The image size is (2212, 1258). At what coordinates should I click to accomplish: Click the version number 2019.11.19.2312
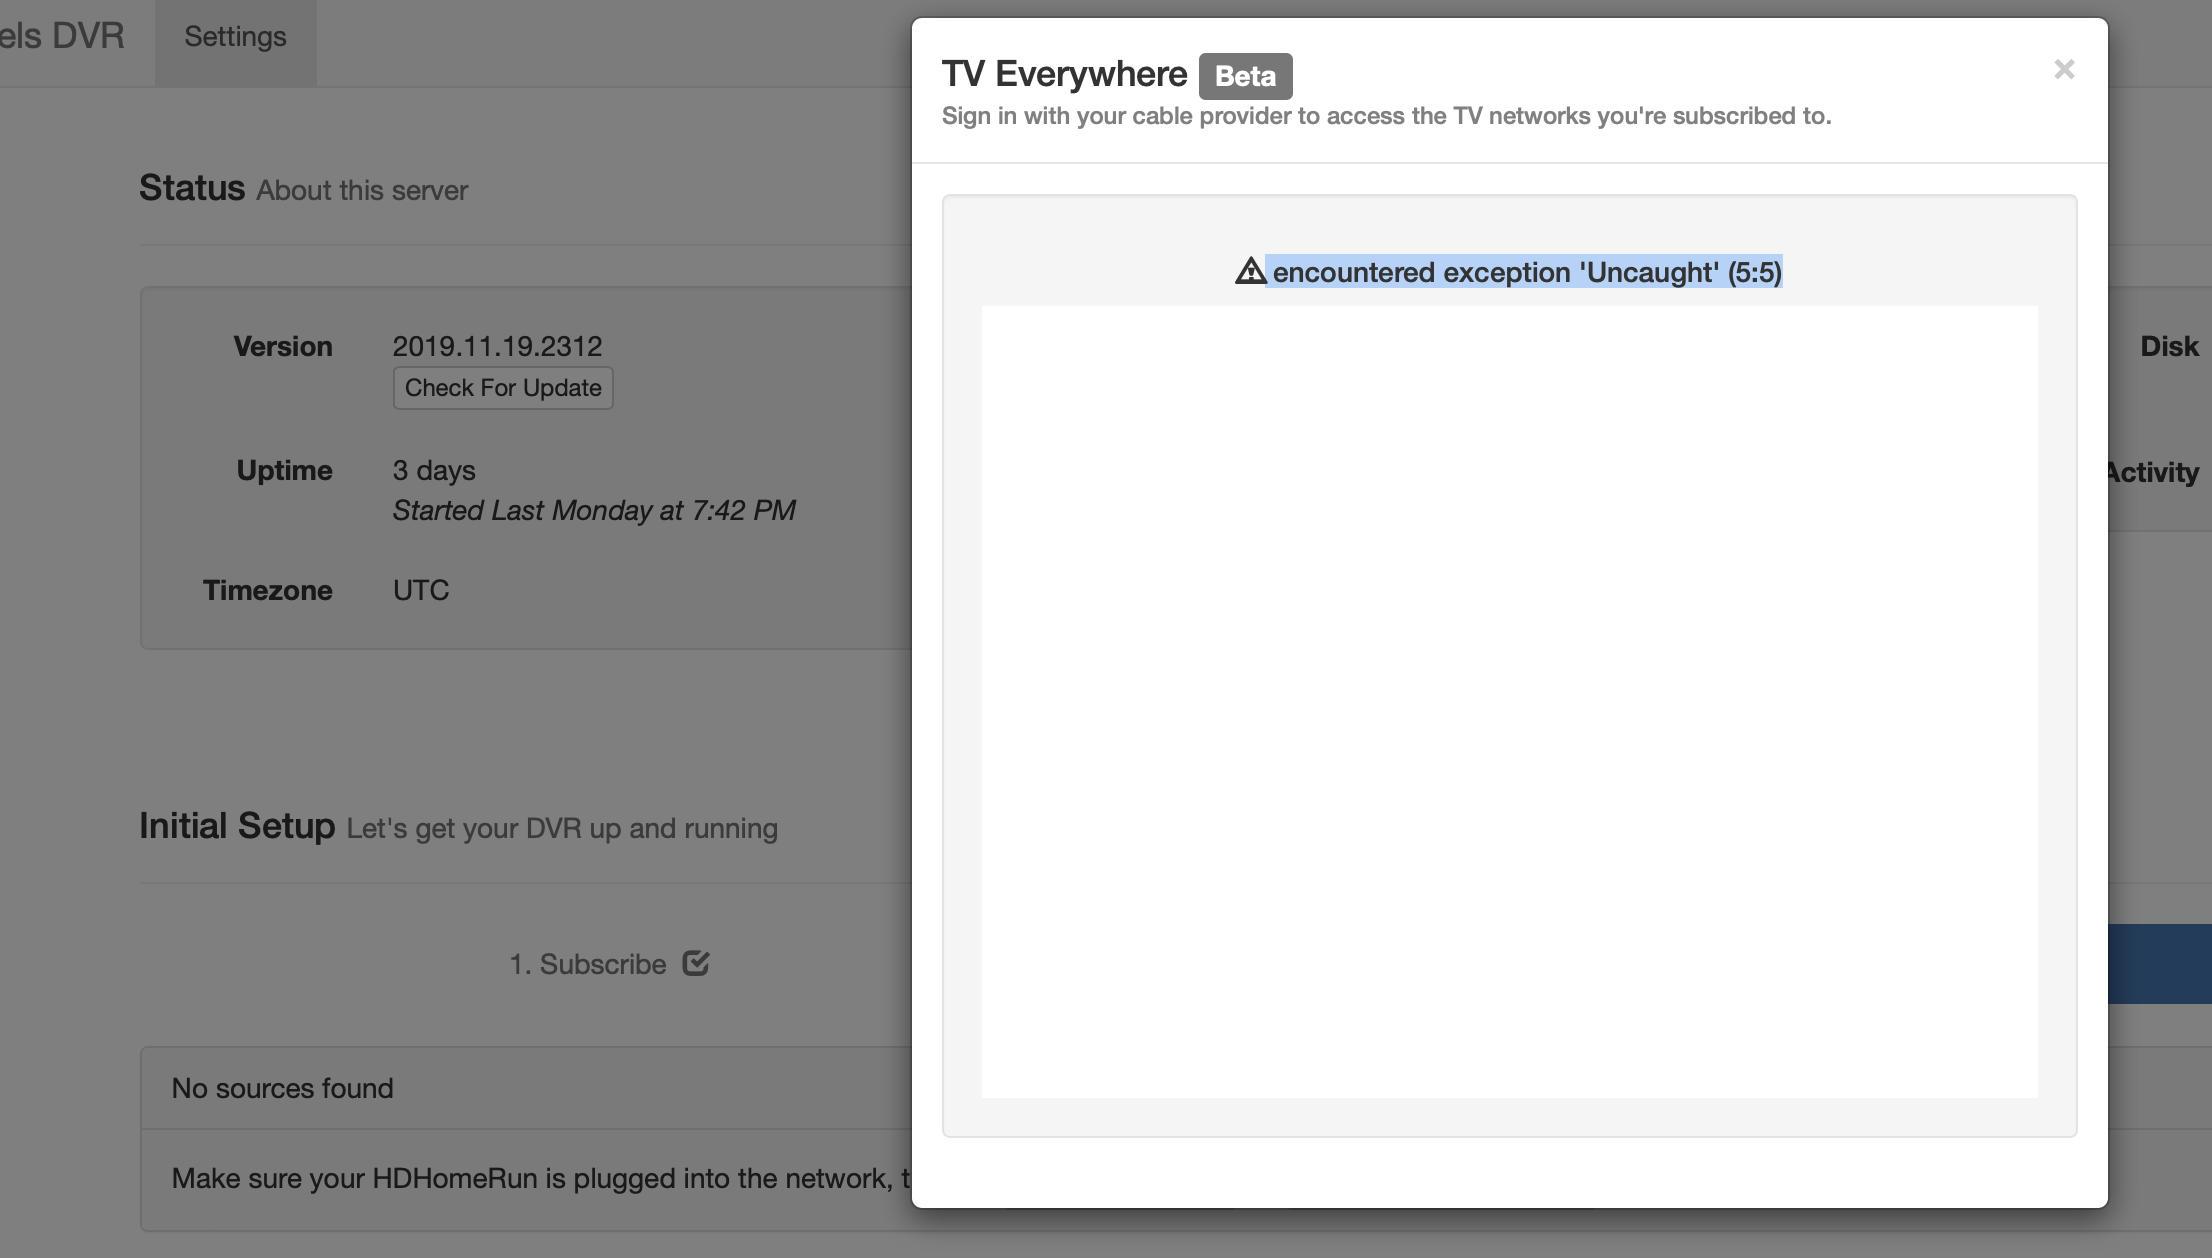point(497,346)
